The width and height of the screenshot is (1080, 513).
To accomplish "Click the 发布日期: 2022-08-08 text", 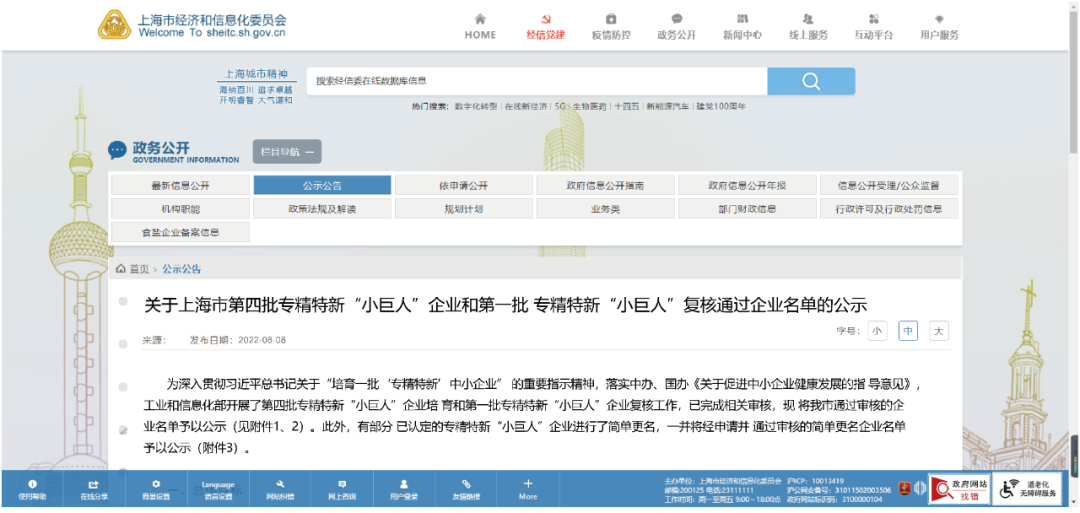I will pyautogui.click(x=238, y=340).
